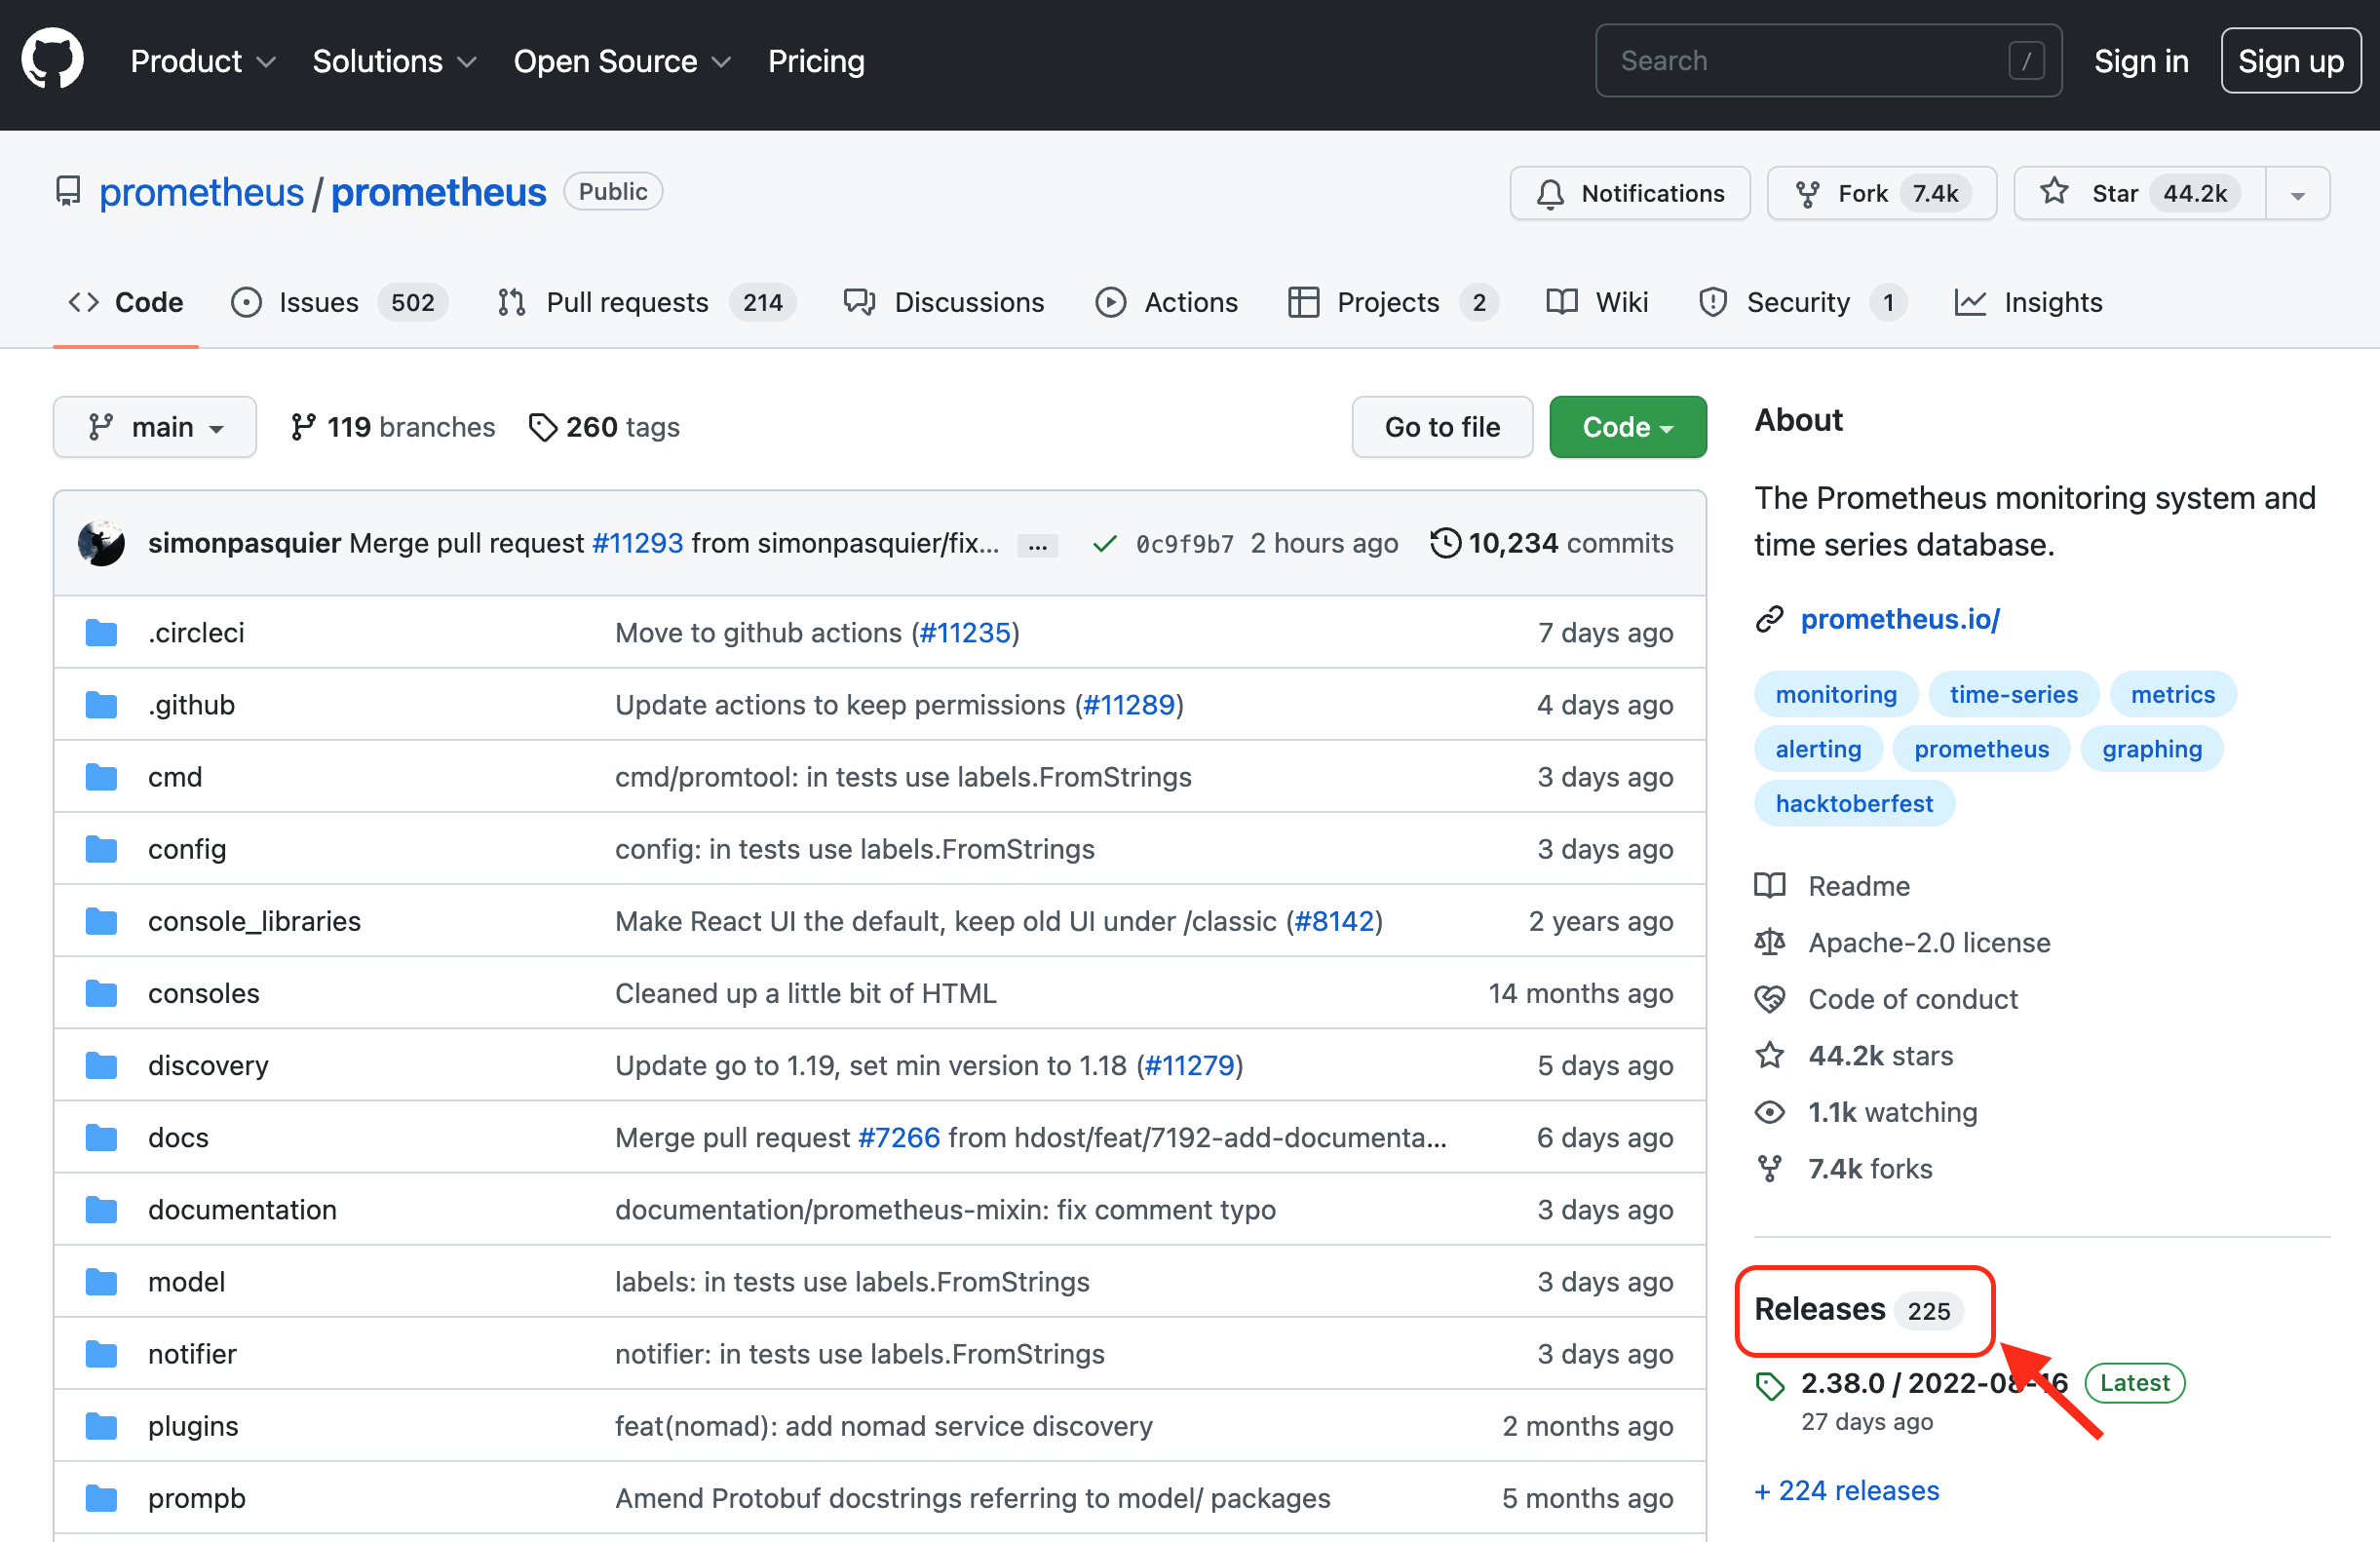
Task: Click simonpasquier's avatar thumbnail
Action: point(101,543)
